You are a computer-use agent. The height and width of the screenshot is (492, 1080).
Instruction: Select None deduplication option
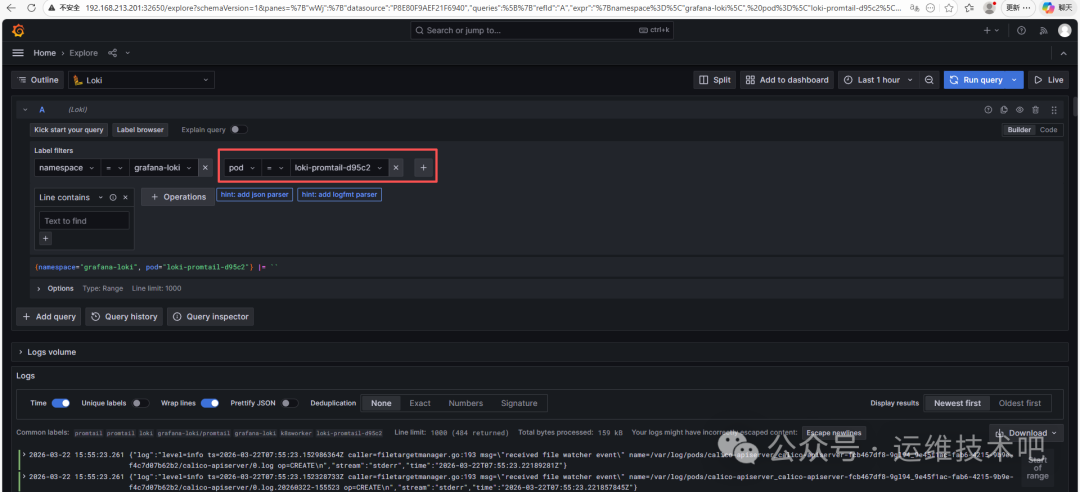(x=381, y=403)
